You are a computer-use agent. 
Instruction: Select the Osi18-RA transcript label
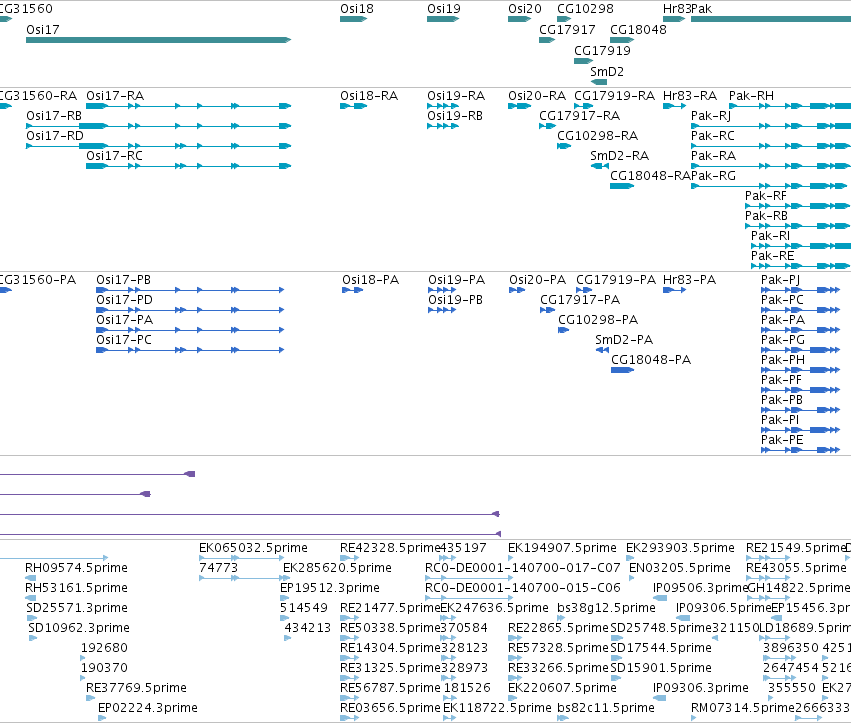369,96
